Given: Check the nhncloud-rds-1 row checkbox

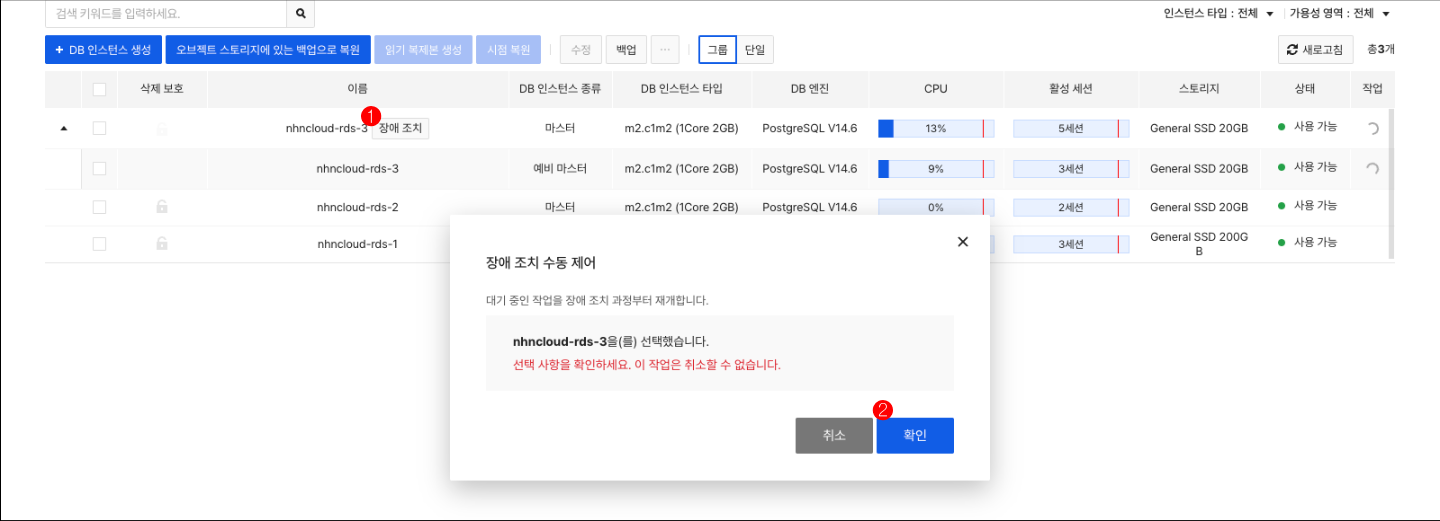Looking at the screenshot, I should pyautogui.click(x=99, y=243).
